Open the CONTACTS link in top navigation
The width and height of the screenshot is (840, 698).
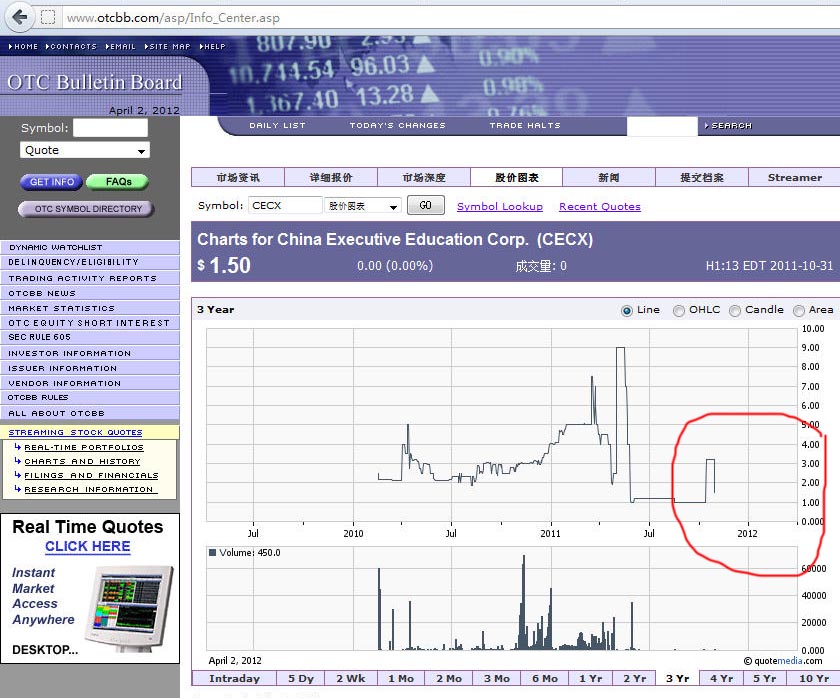(71, 47)
